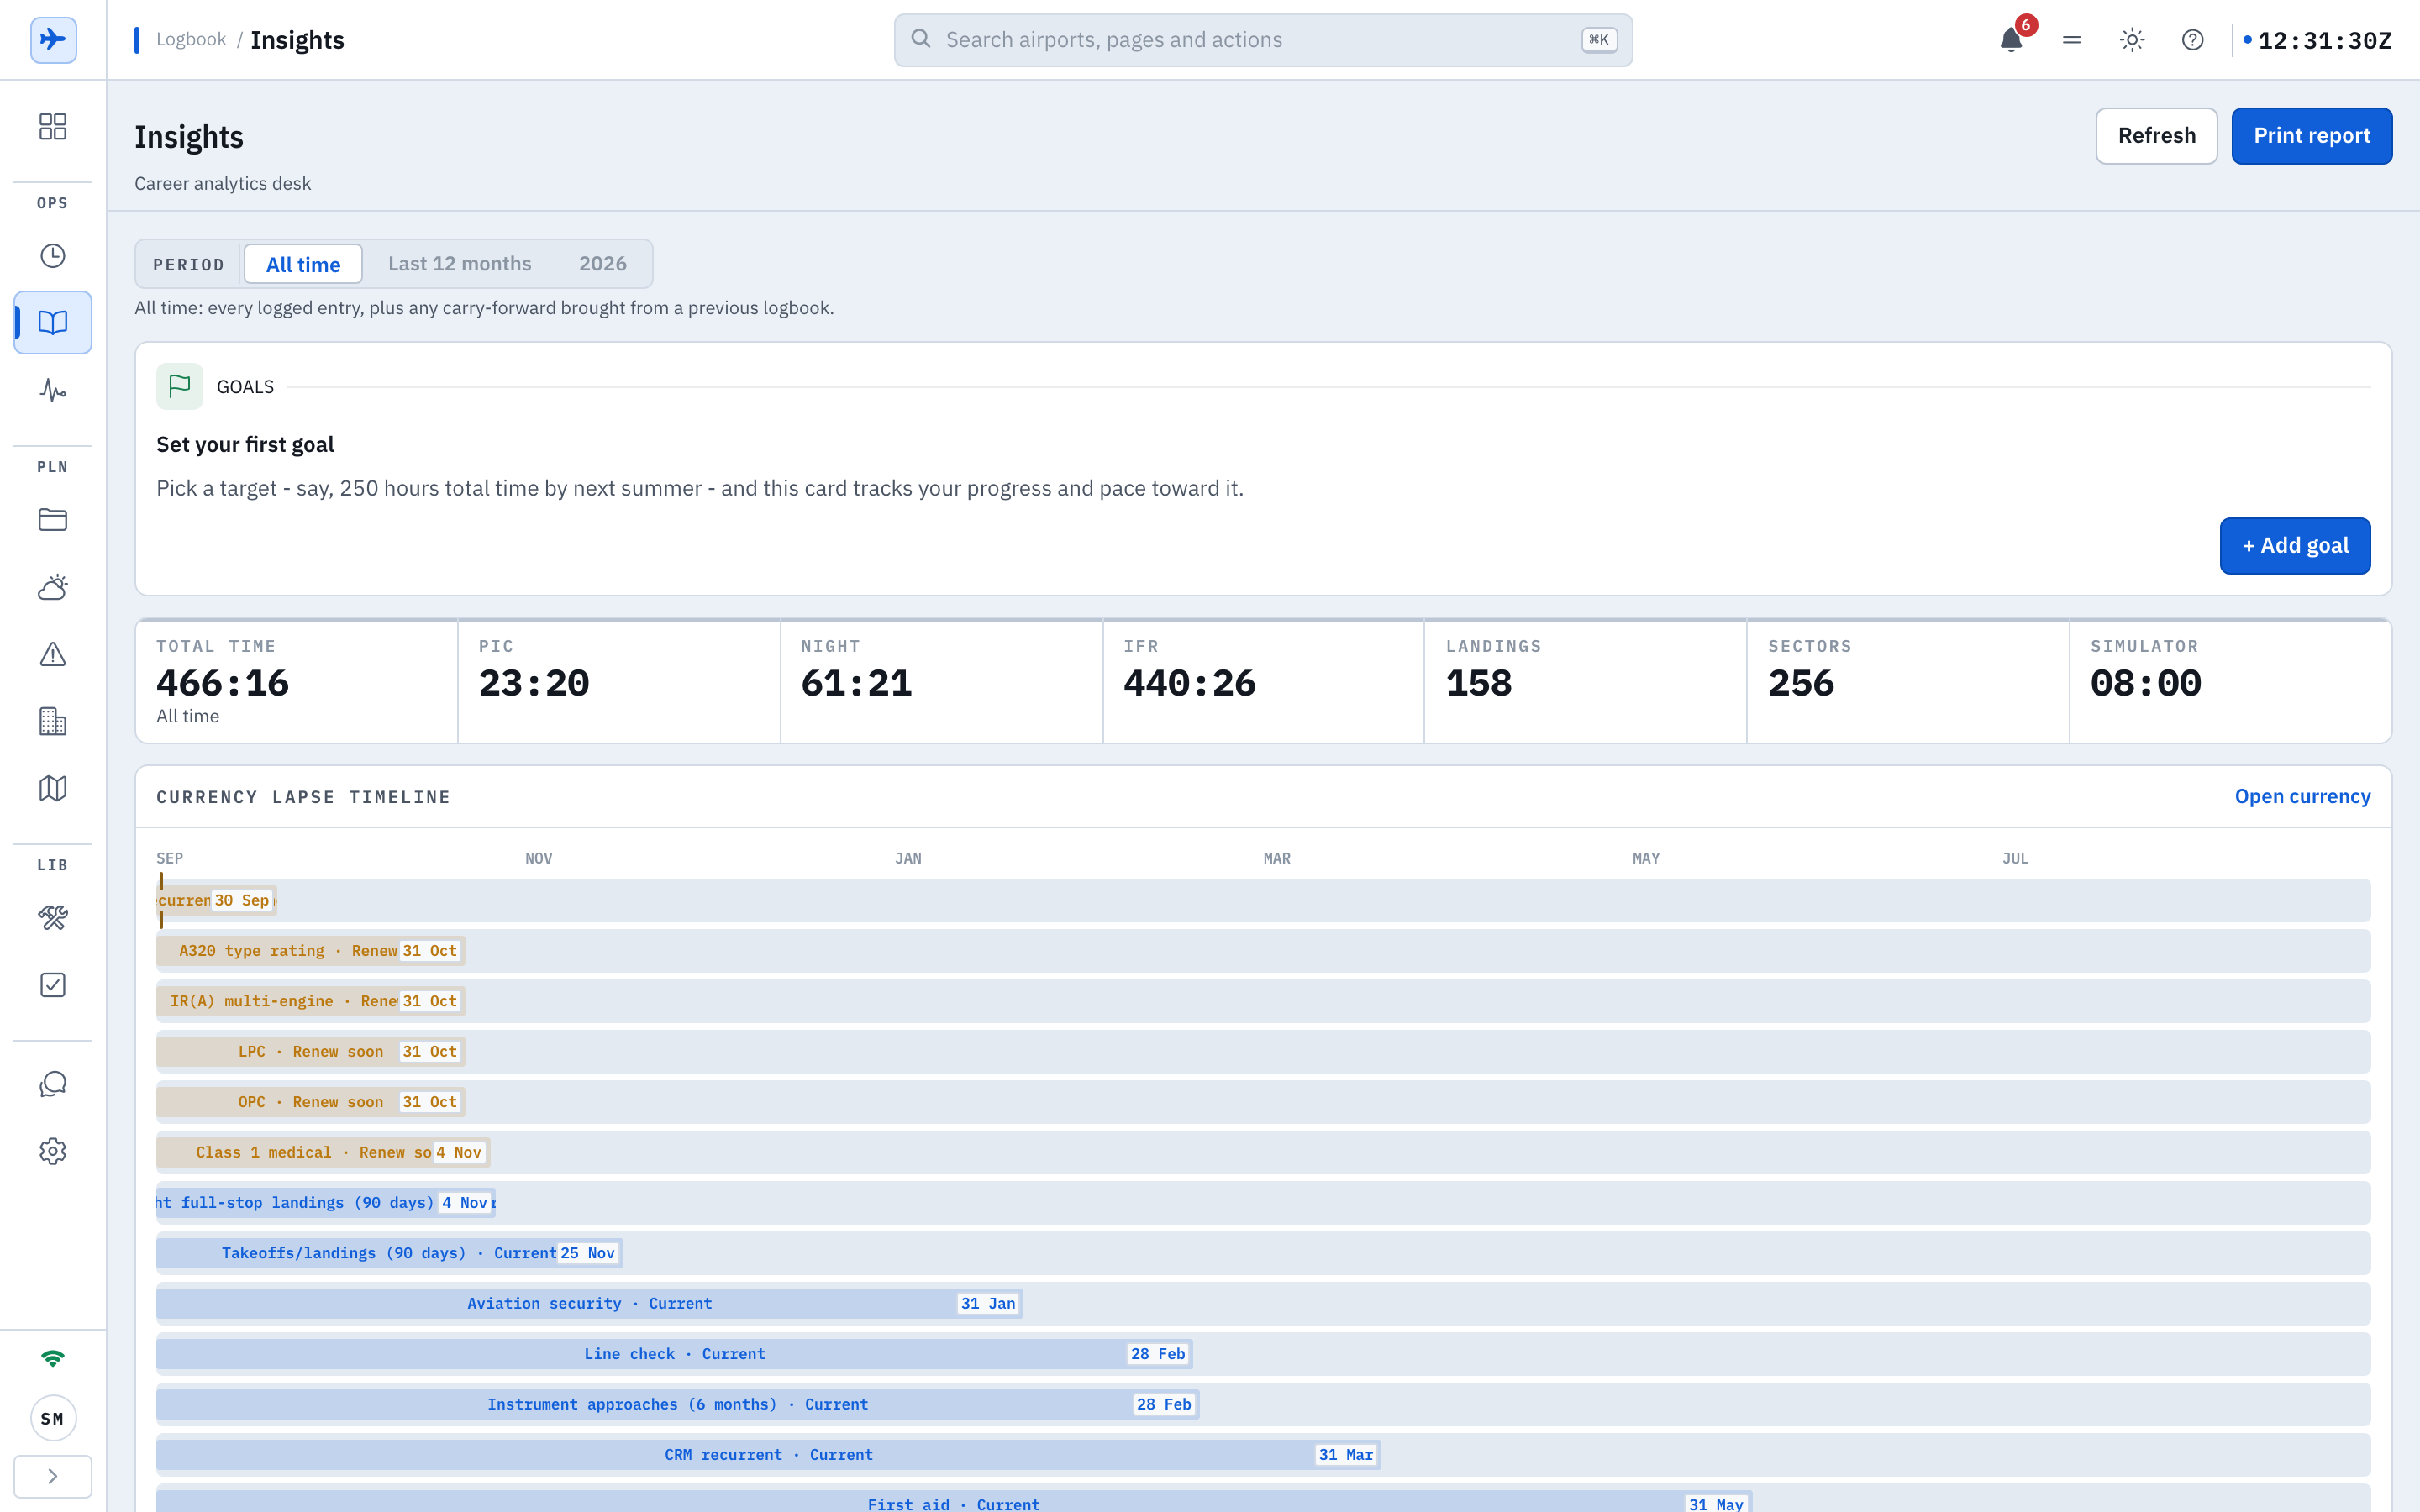The image size is (2420, 1512).
Task: Select the Last 12 months period tab
Action: [460, 264]
